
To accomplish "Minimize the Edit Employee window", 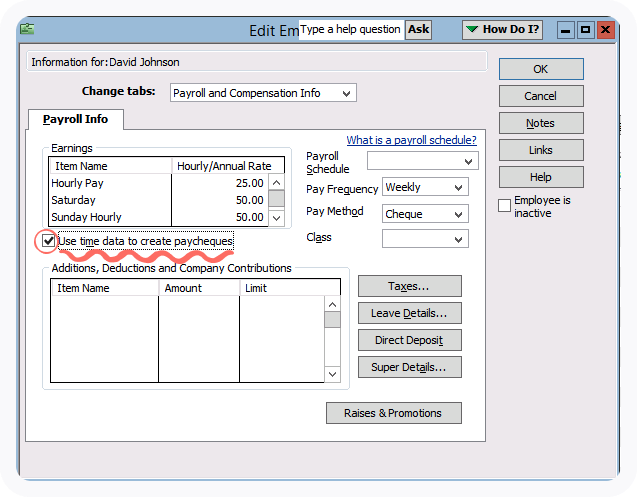I will (565, 30).
